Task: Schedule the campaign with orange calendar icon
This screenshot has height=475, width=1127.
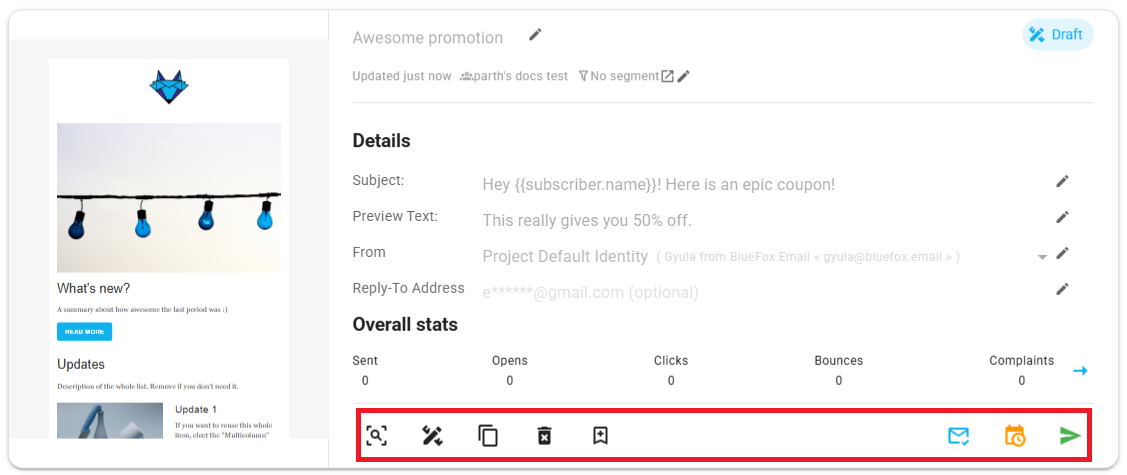Action: point(1014,436)
